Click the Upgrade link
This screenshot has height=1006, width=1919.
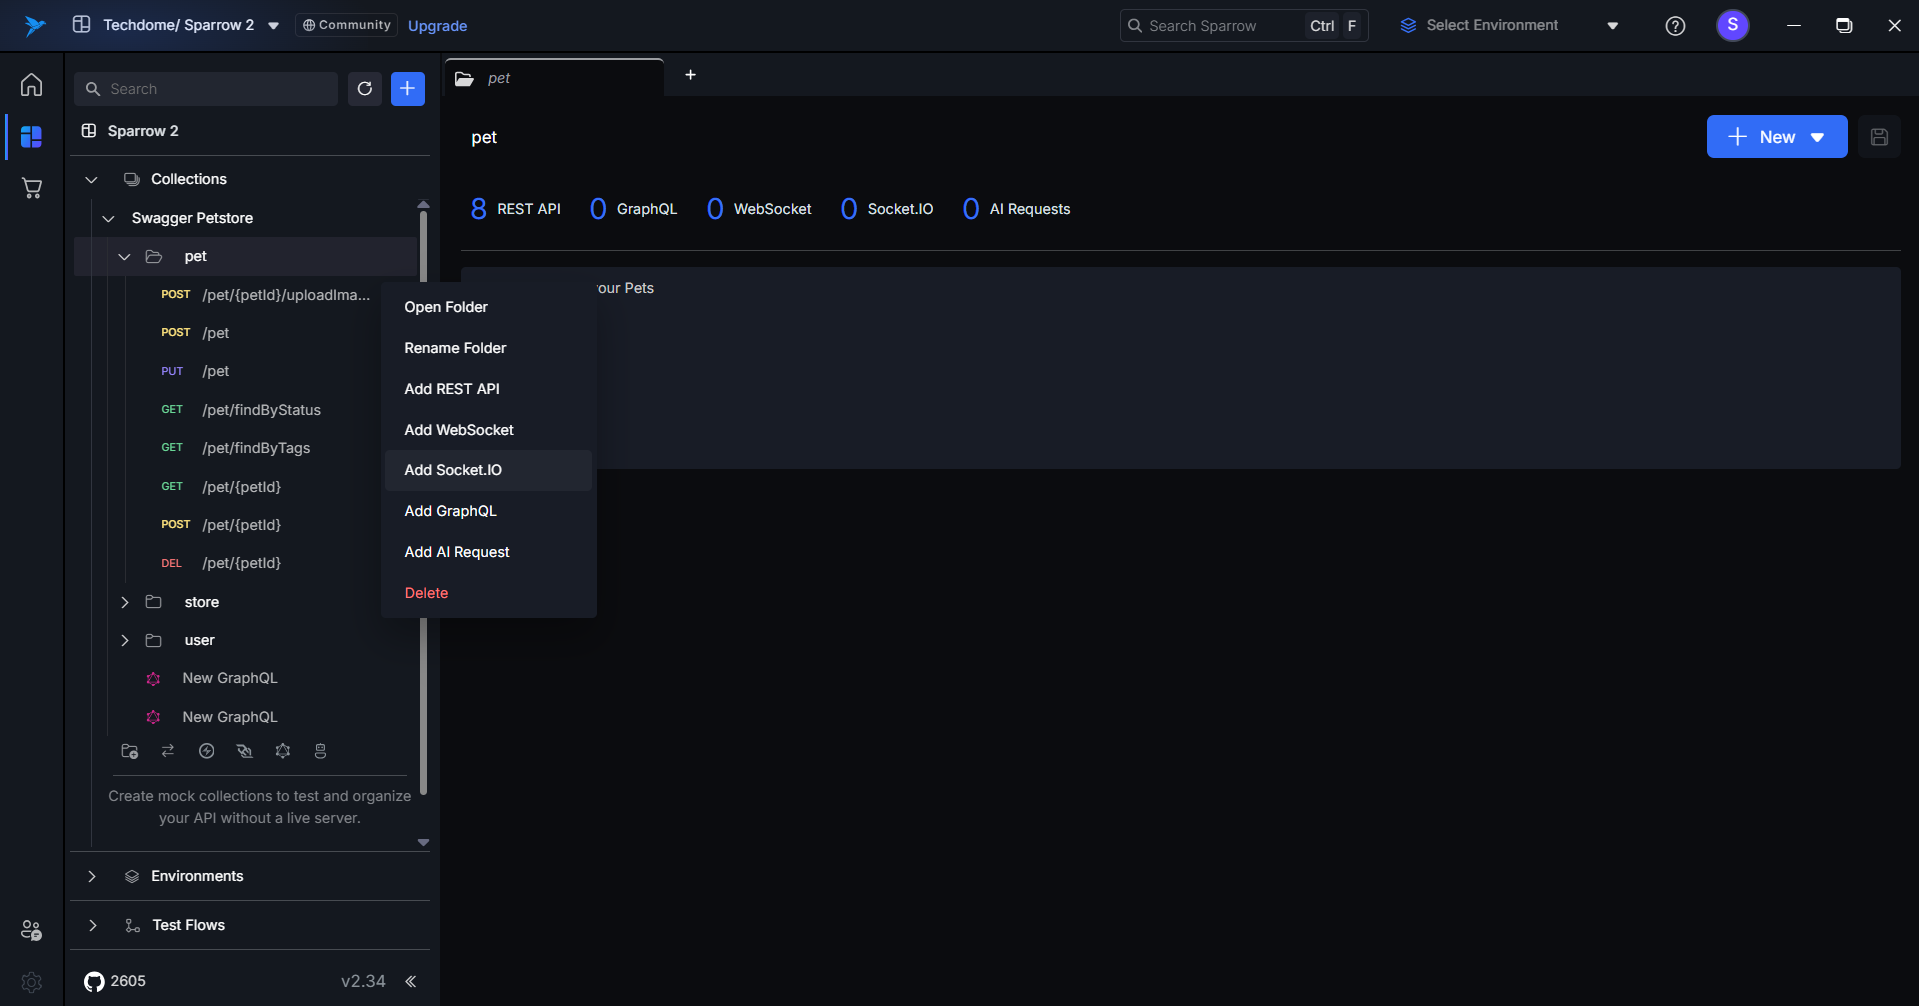tap(437, 26)
